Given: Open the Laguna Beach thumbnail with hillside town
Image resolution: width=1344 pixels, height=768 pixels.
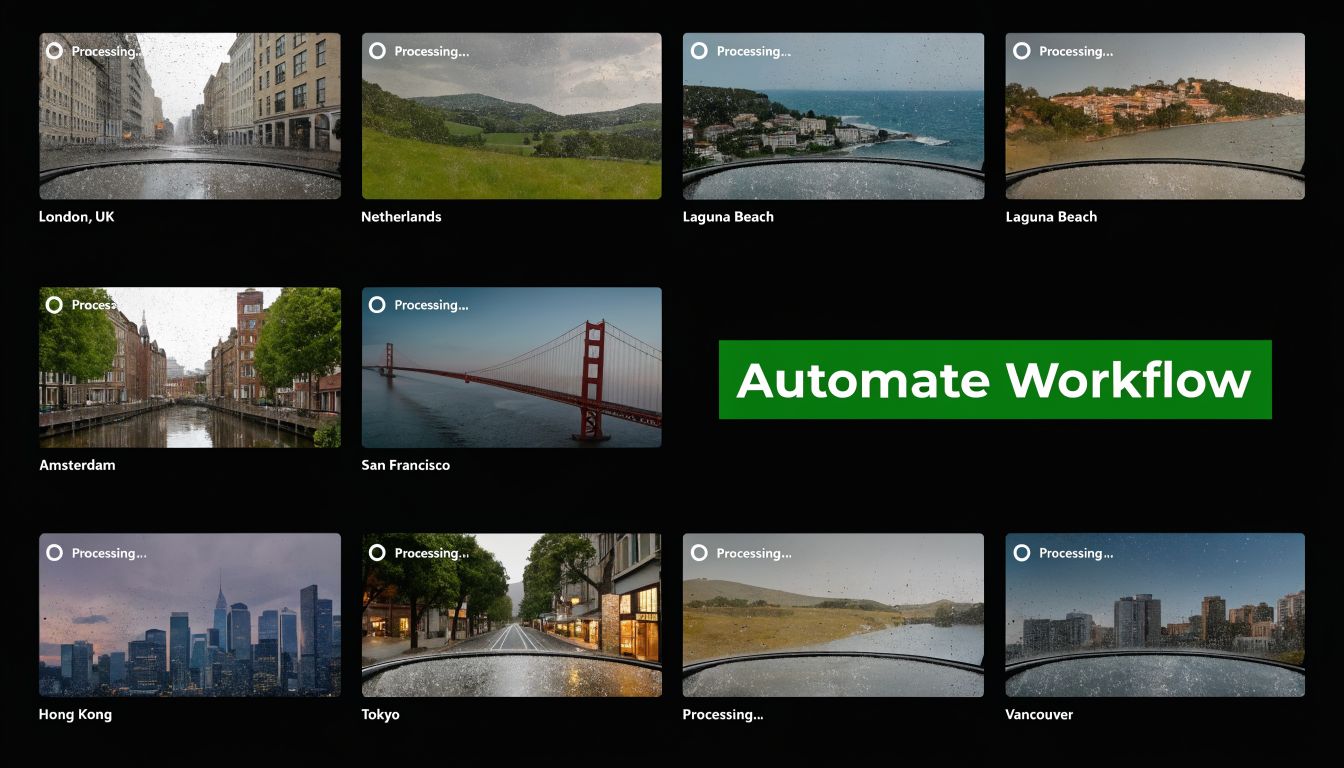Looking at the screenshot, I should [x=1155, y=116].
